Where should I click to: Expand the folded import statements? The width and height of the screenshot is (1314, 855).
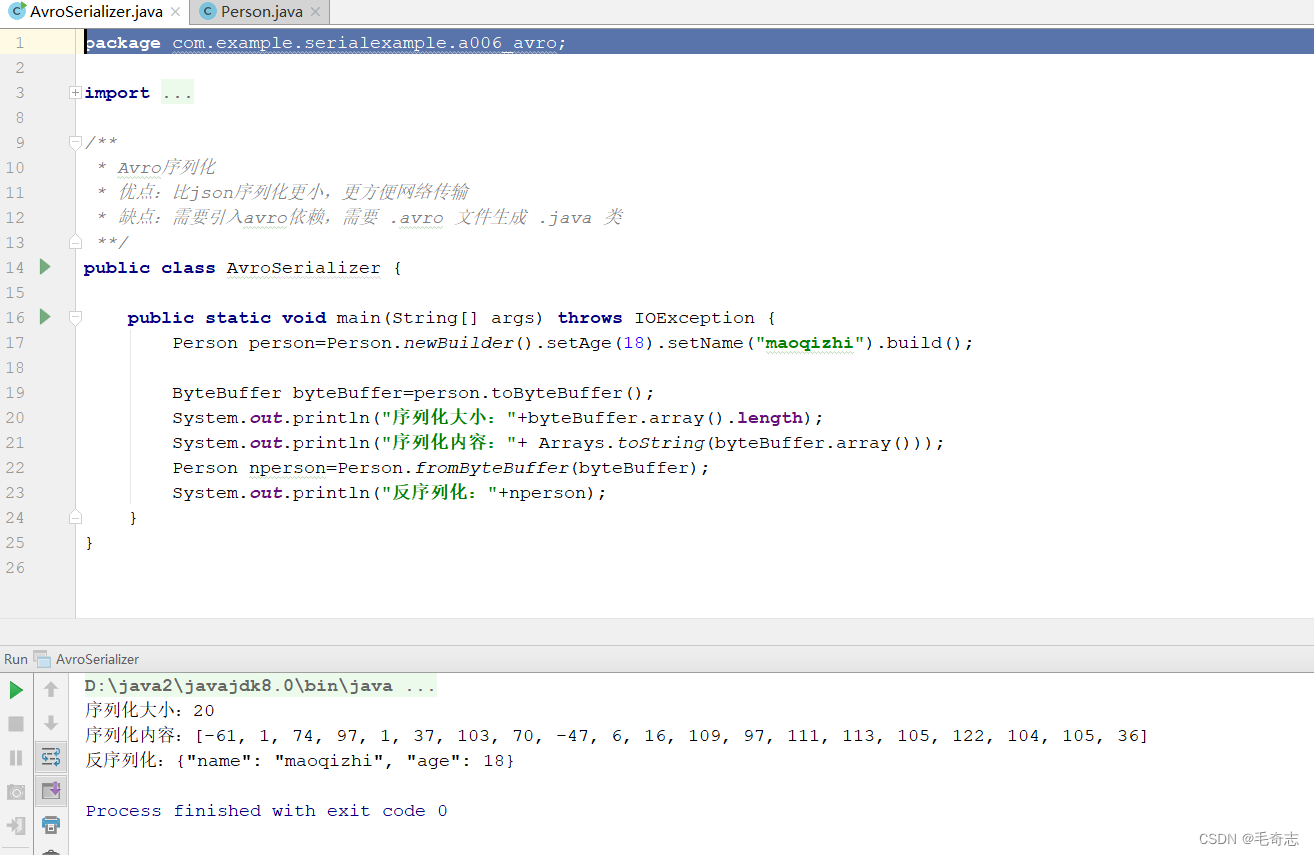[76, 93]
